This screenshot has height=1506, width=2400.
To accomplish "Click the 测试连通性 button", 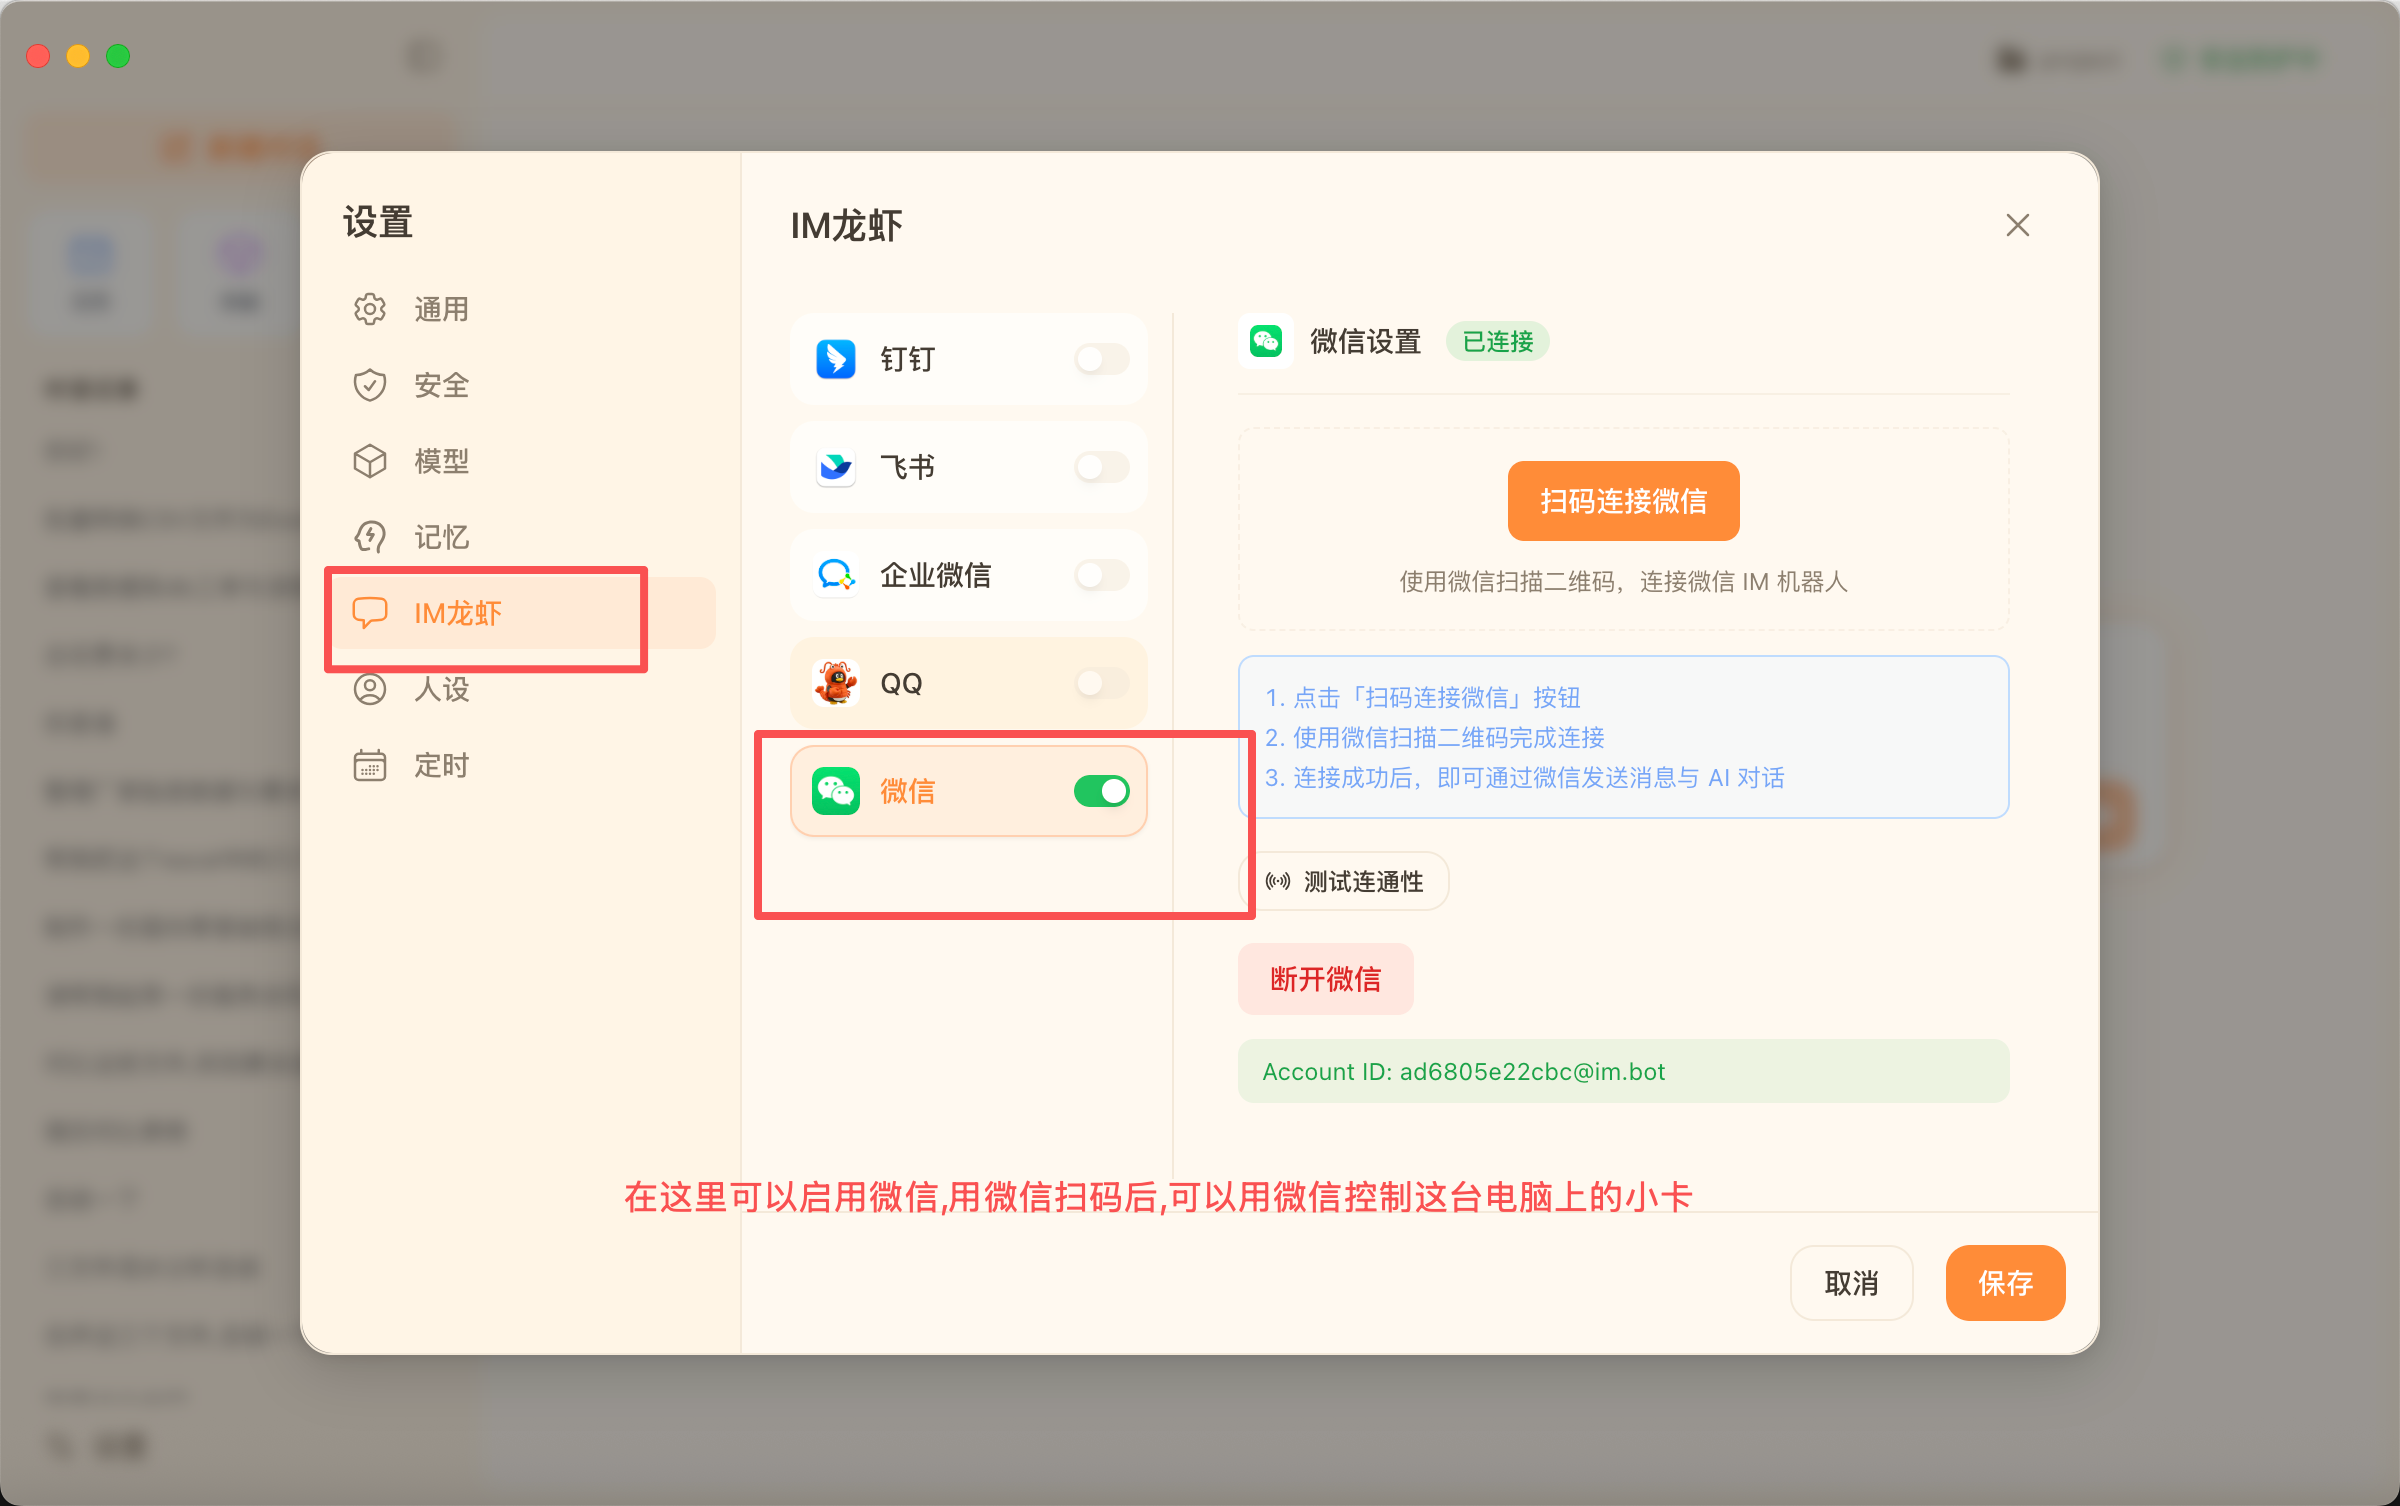I will [x=1343, y=881].
